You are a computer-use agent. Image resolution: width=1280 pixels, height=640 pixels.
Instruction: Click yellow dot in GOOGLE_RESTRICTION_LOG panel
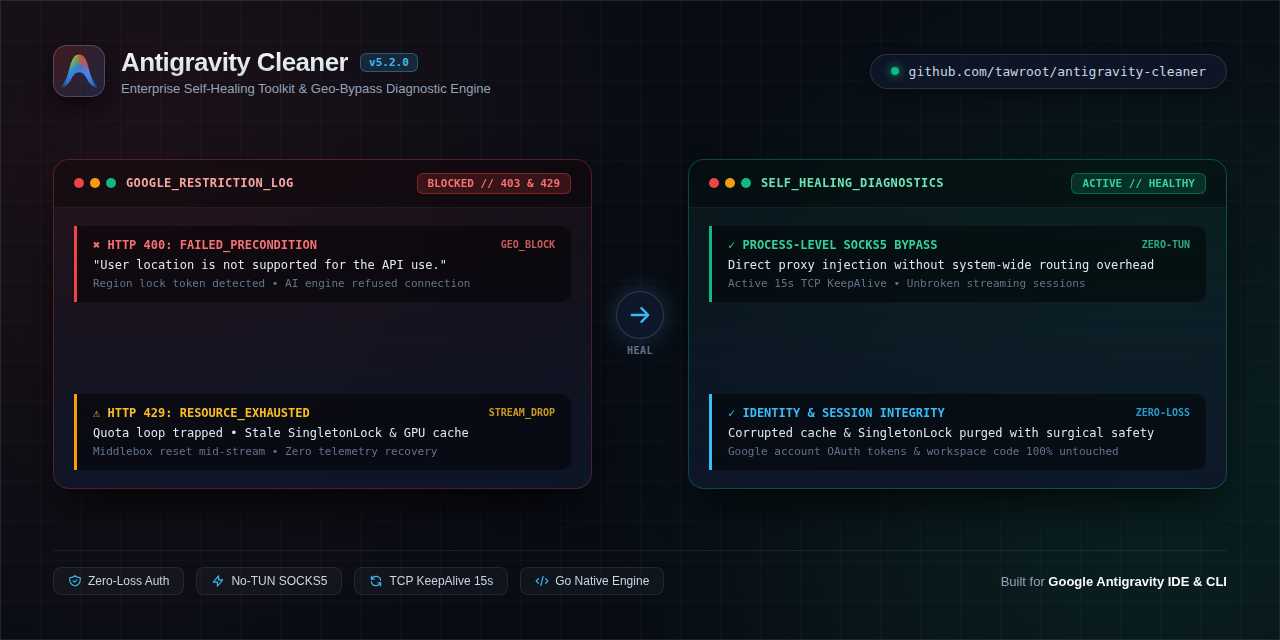click(x=95, y=183)
